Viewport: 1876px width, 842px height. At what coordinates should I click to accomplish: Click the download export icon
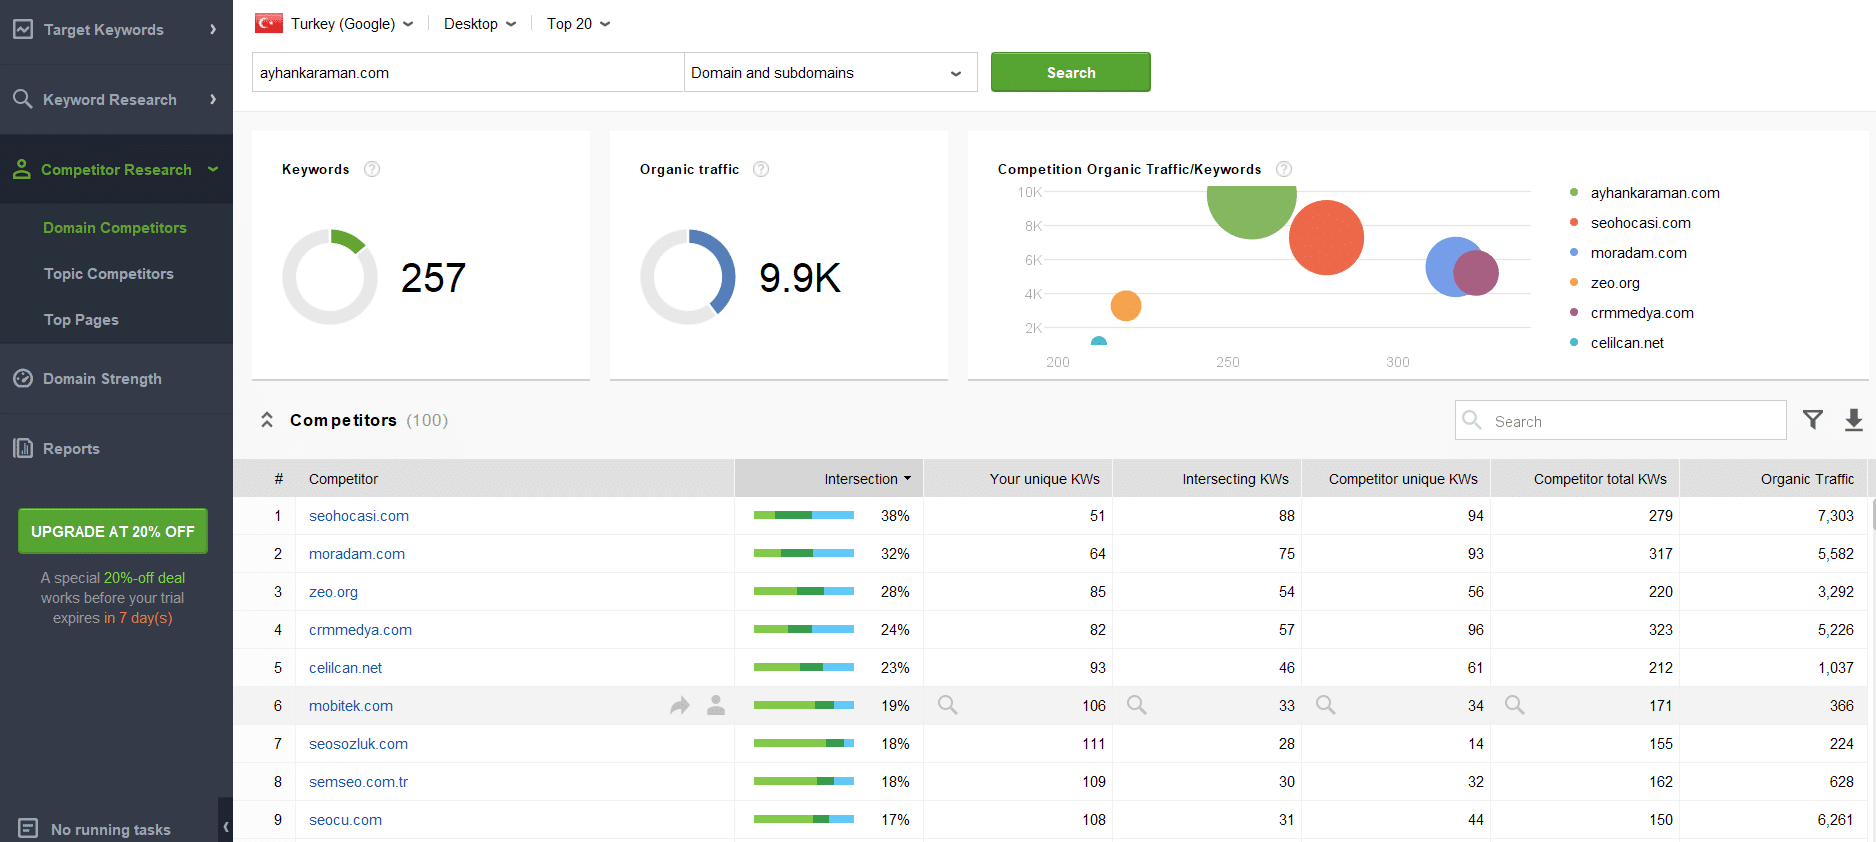pos(1853,420)
